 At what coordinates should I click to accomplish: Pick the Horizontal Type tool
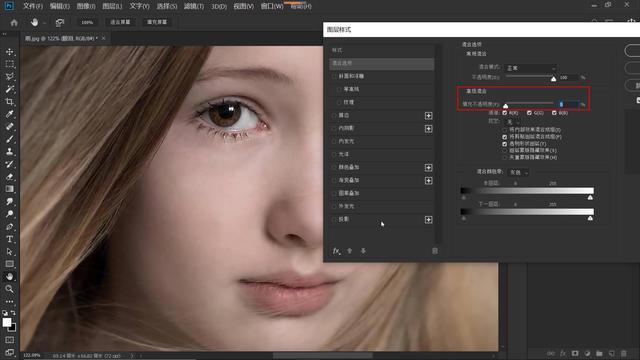click(x=9, y=239)
